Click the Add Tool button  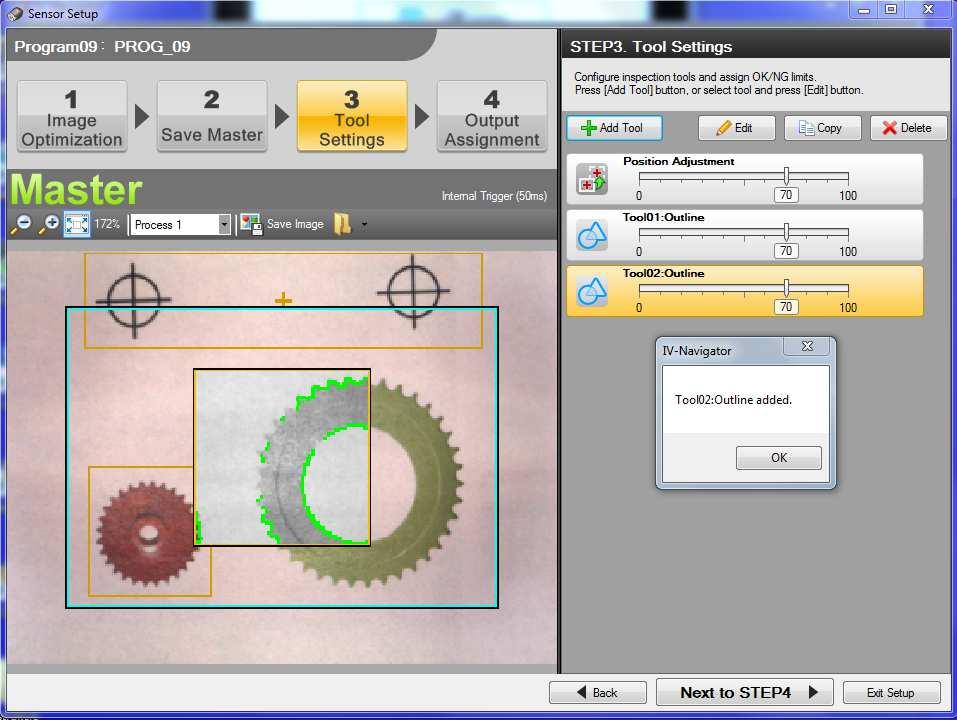pyautogui.click(x=614, y=128)
